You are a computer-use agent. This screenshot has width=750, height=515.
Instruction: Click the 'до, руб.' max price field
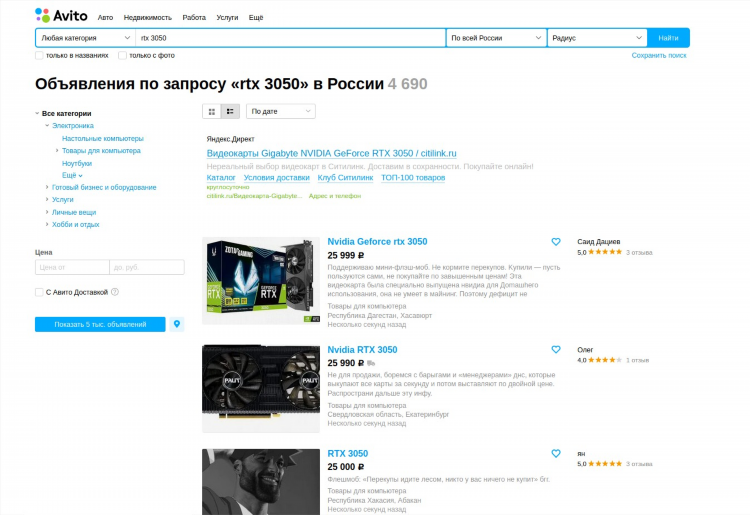(x=147, y=267)
